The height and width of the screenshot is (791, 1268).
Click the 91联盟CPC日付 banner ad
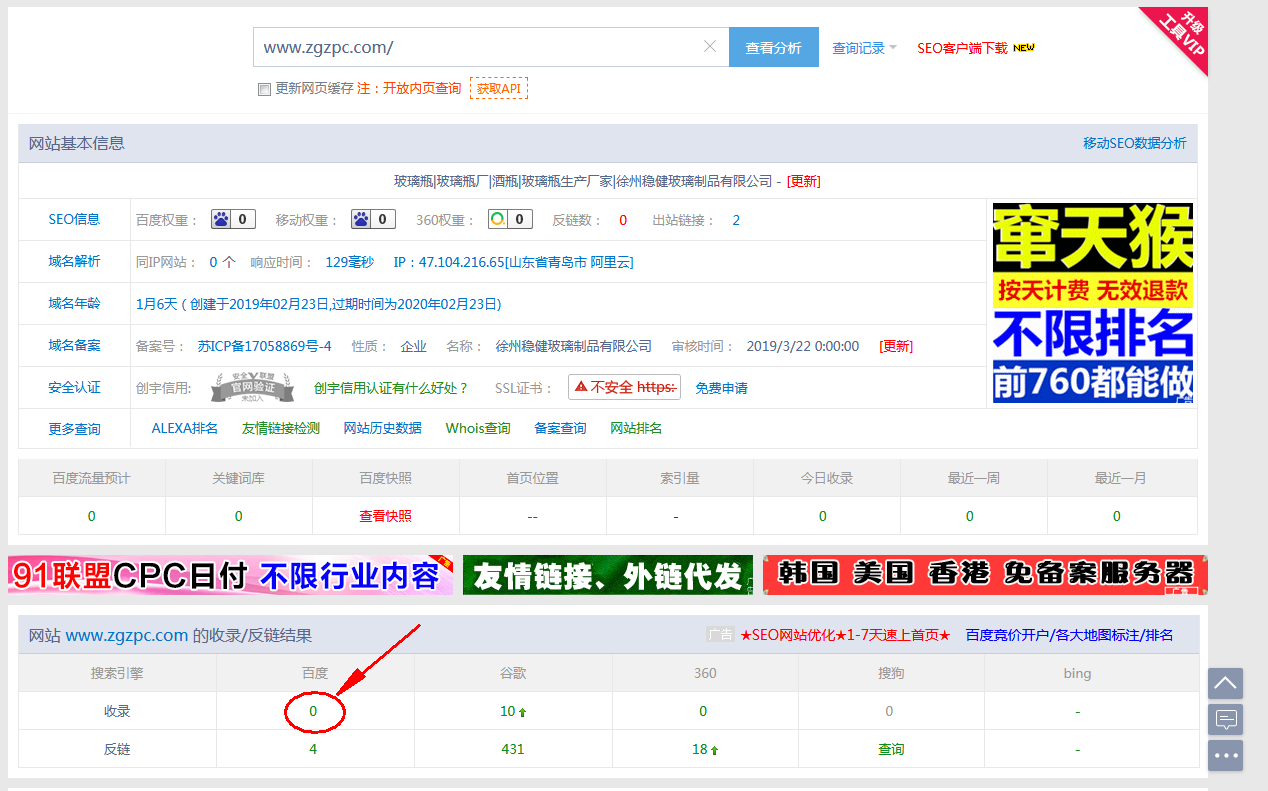click(x=231, y=575)
